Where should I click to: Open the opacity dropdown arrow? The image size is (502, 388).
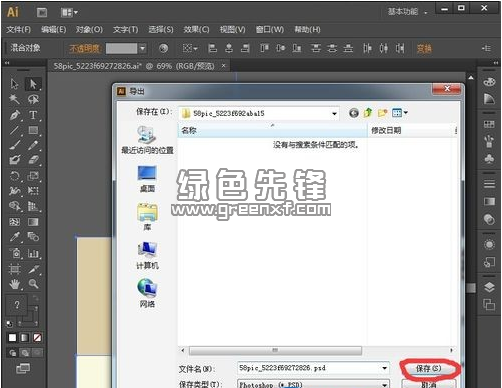[143, 49]
